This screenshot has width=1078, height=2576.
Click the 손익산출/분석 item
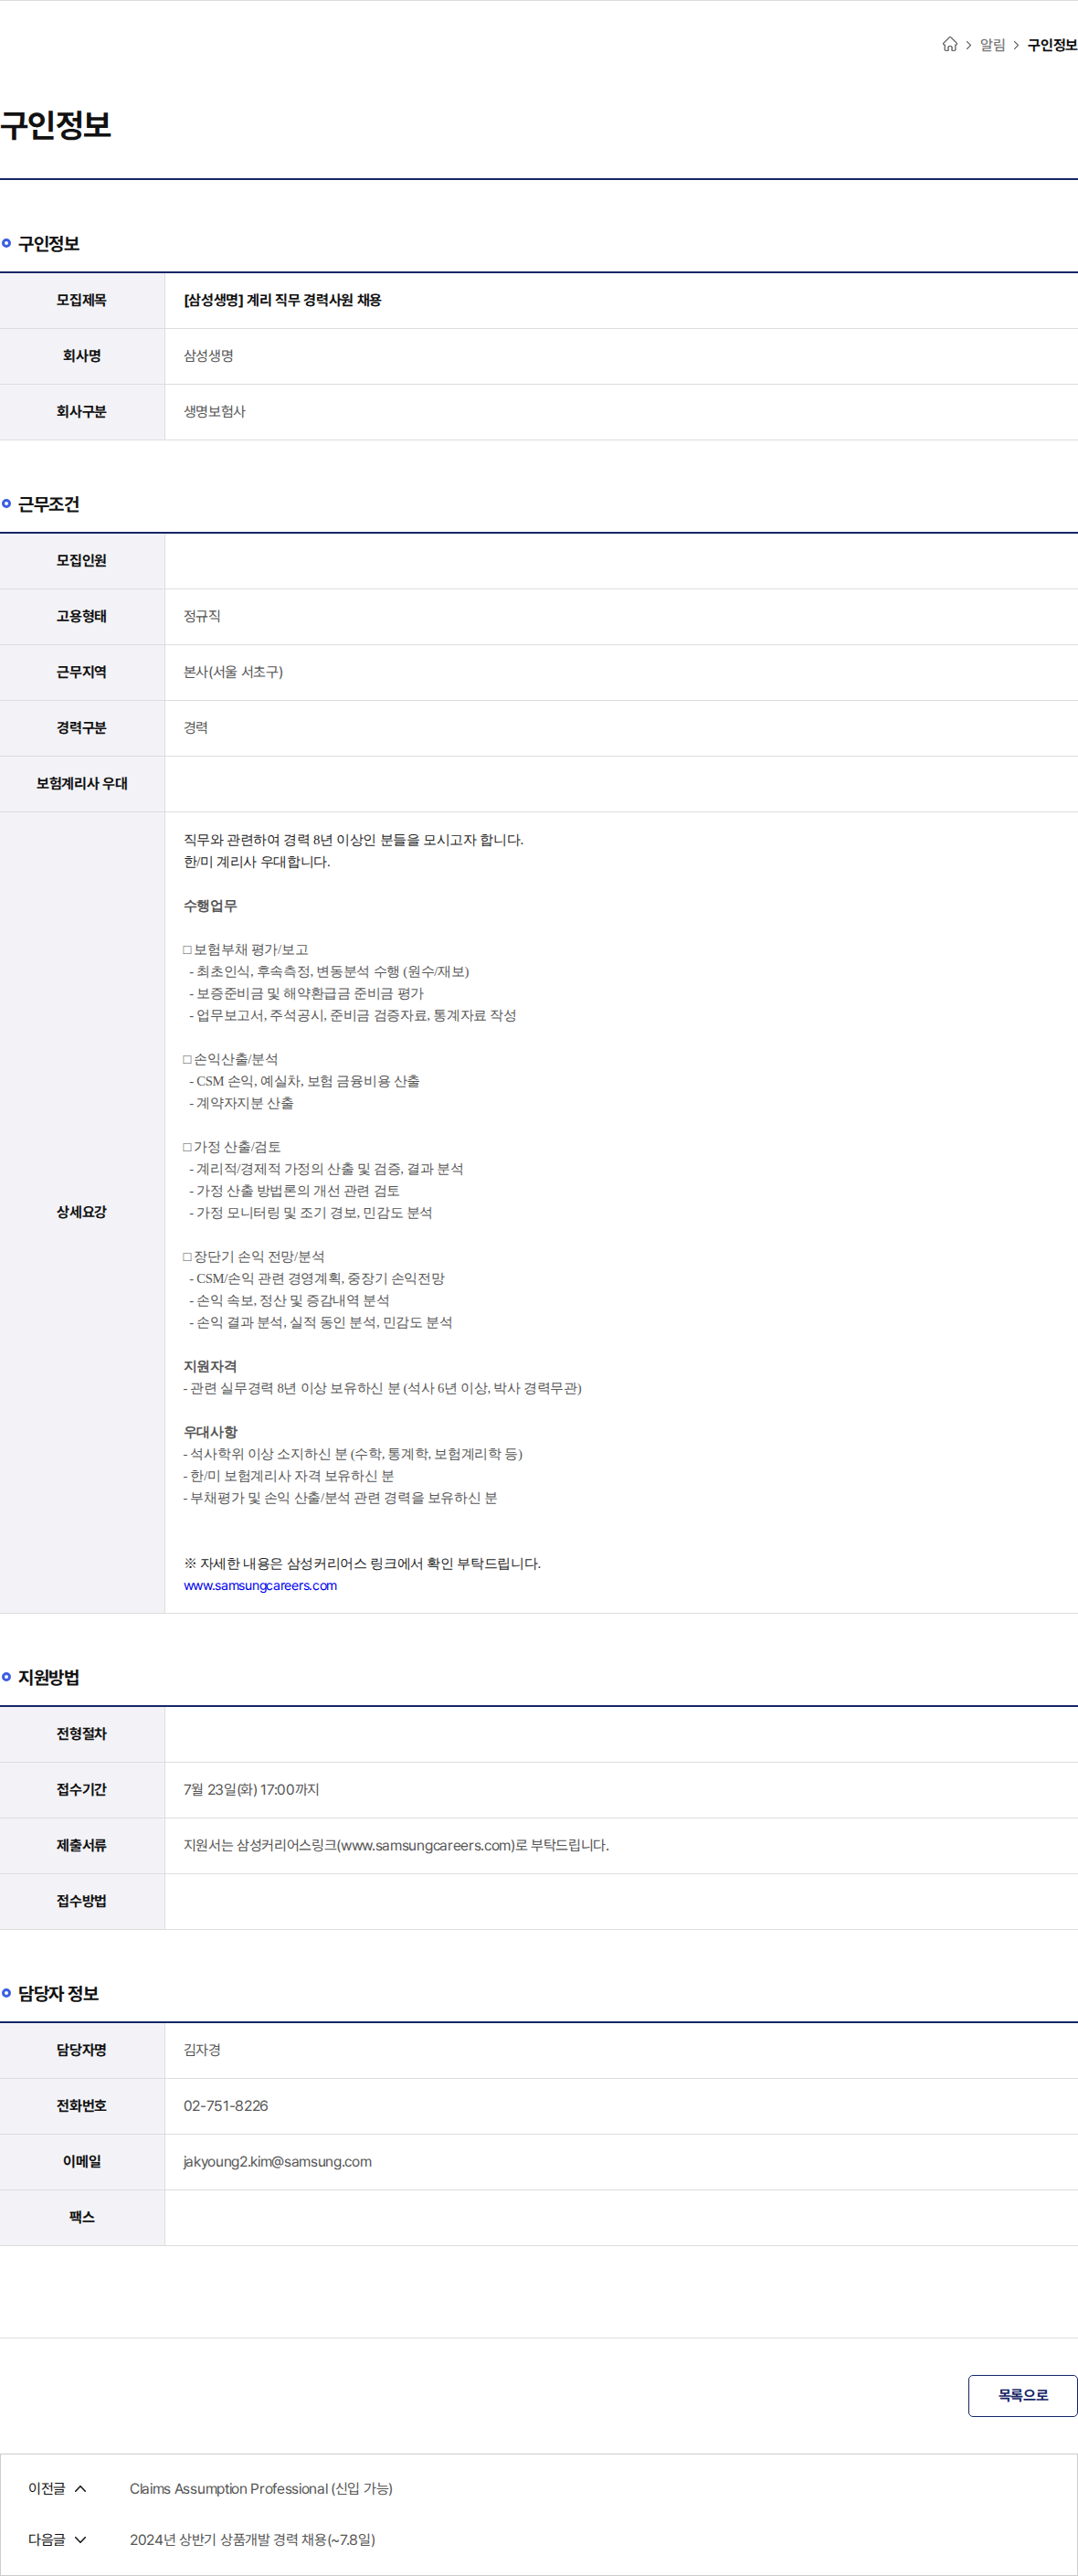click(231, 1059)
